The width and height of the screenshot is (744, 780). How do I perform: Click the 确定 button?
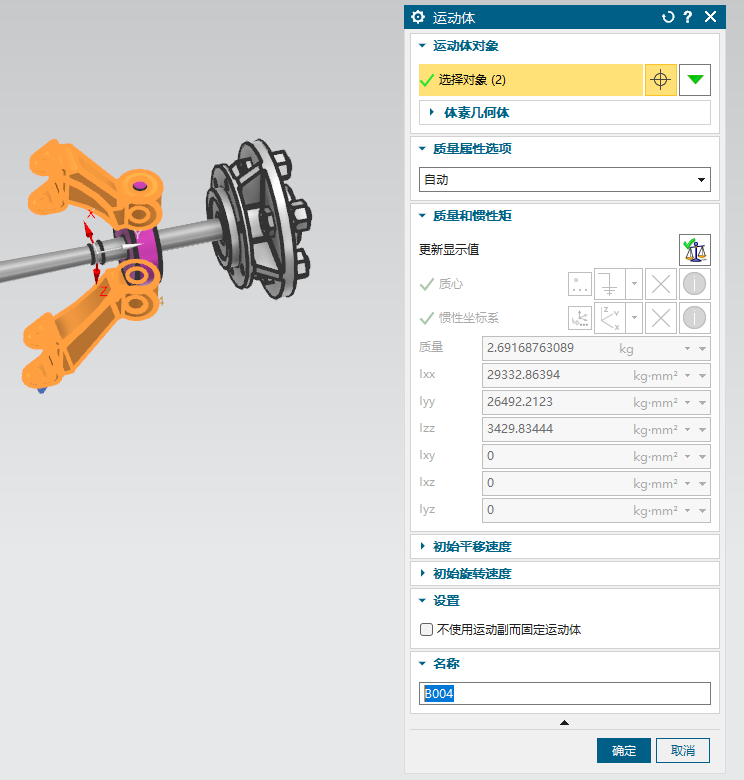[x=623, y=750]
